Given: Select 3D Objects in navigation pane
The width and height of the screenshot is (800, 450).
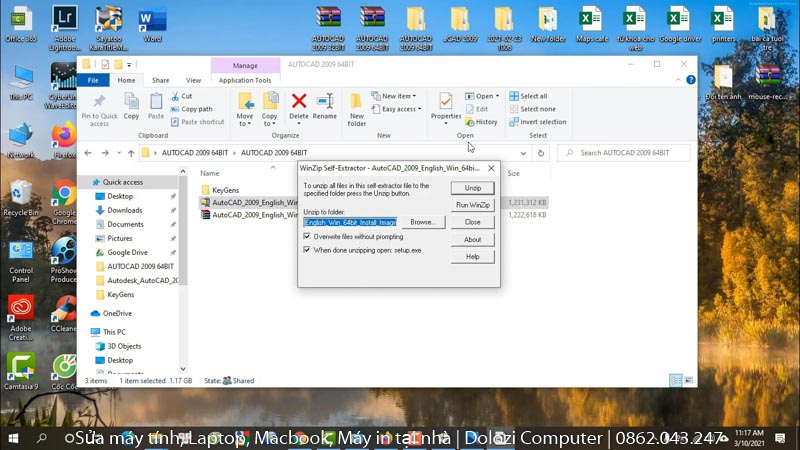Looking at the screenshot, I should 124,346.
